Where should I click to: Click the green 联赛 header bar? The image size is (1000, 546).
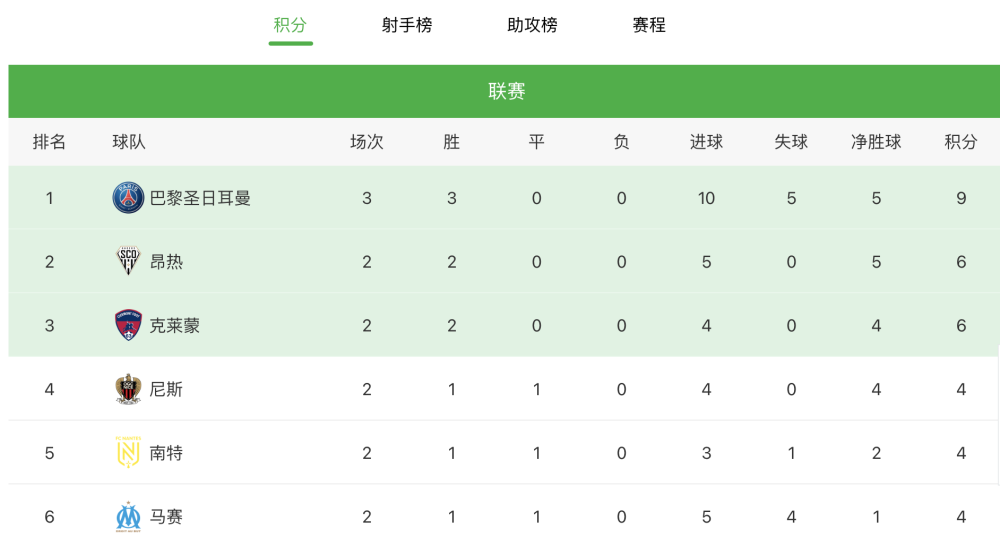(x=504, y=91)
